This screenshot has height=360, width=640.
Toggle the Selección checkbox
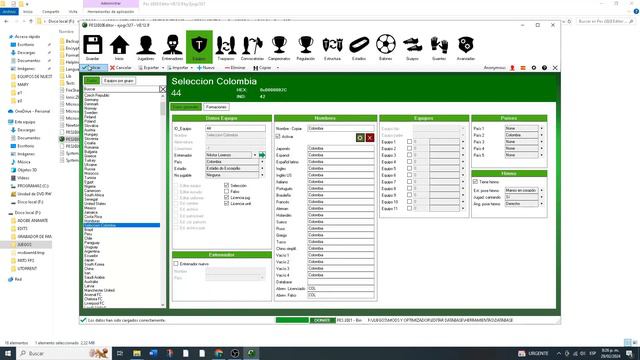coord(227,185)
